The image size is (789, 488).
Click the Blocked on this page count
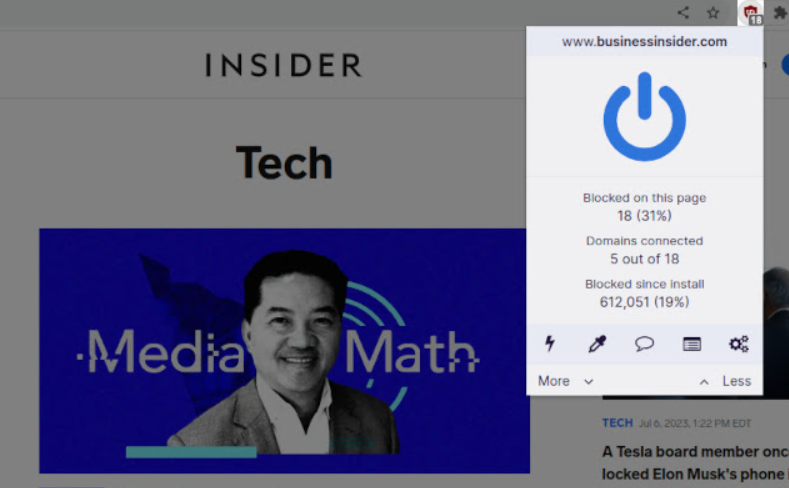click(644, 216)
